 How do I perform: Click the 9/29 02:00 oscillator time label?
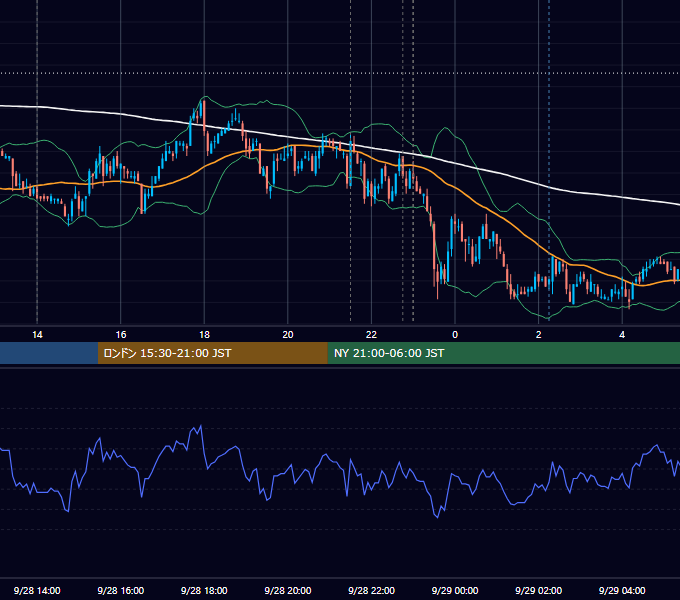tap(539, 590)
